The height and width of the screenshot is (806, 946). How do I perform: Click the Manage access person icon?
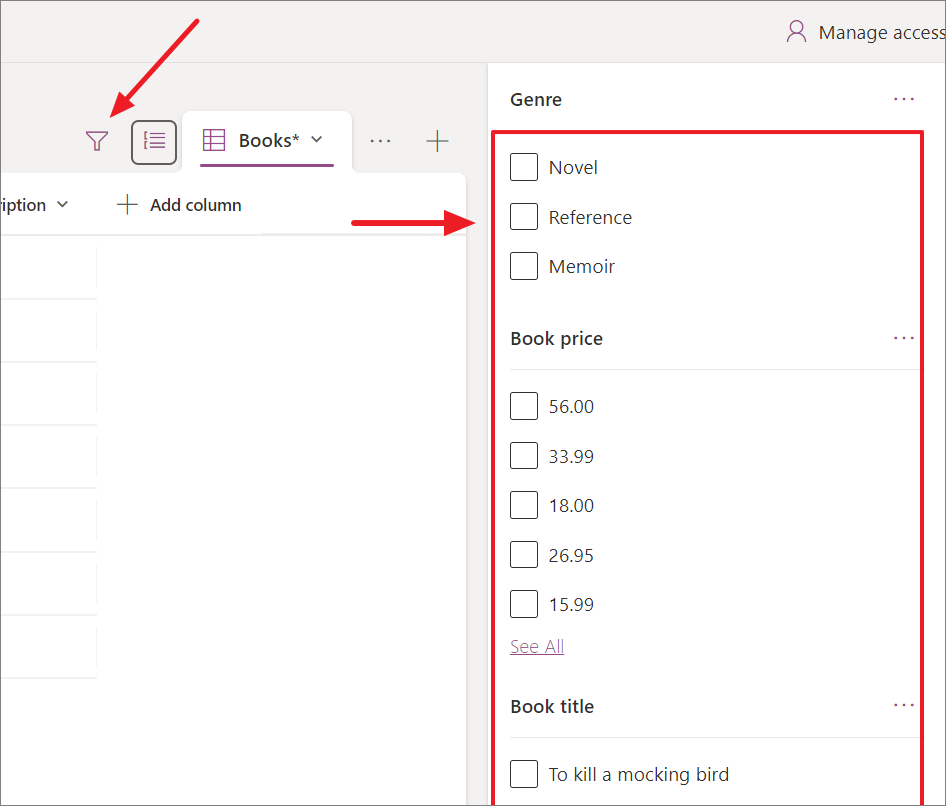[796, 31]
